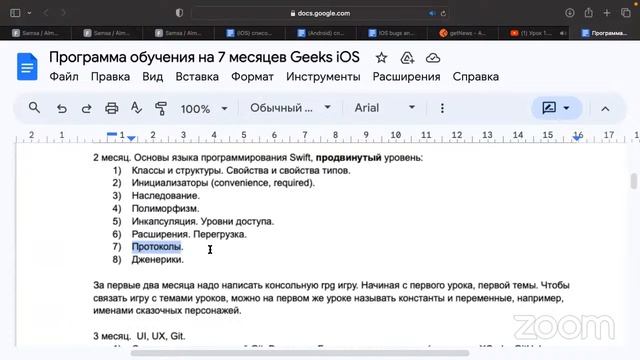The image size is (640, 360).
Task: Check the cloud save status icon
Action: pyautogui.click(x=433, y=58)
